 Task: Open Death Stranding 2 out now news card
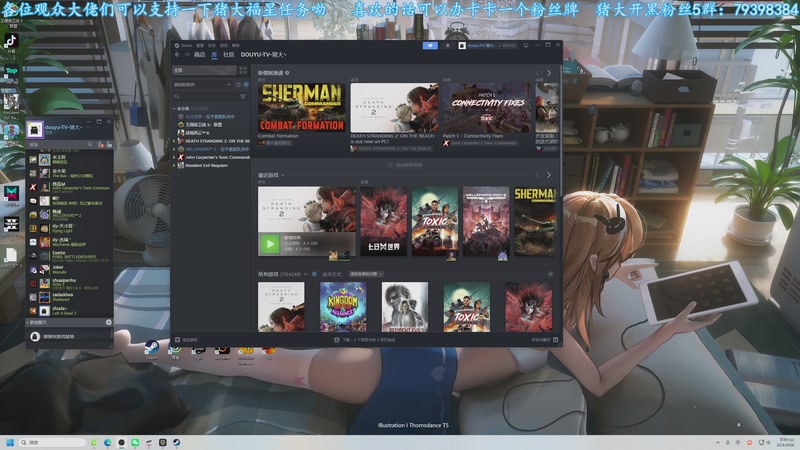(x=394, y=108)
